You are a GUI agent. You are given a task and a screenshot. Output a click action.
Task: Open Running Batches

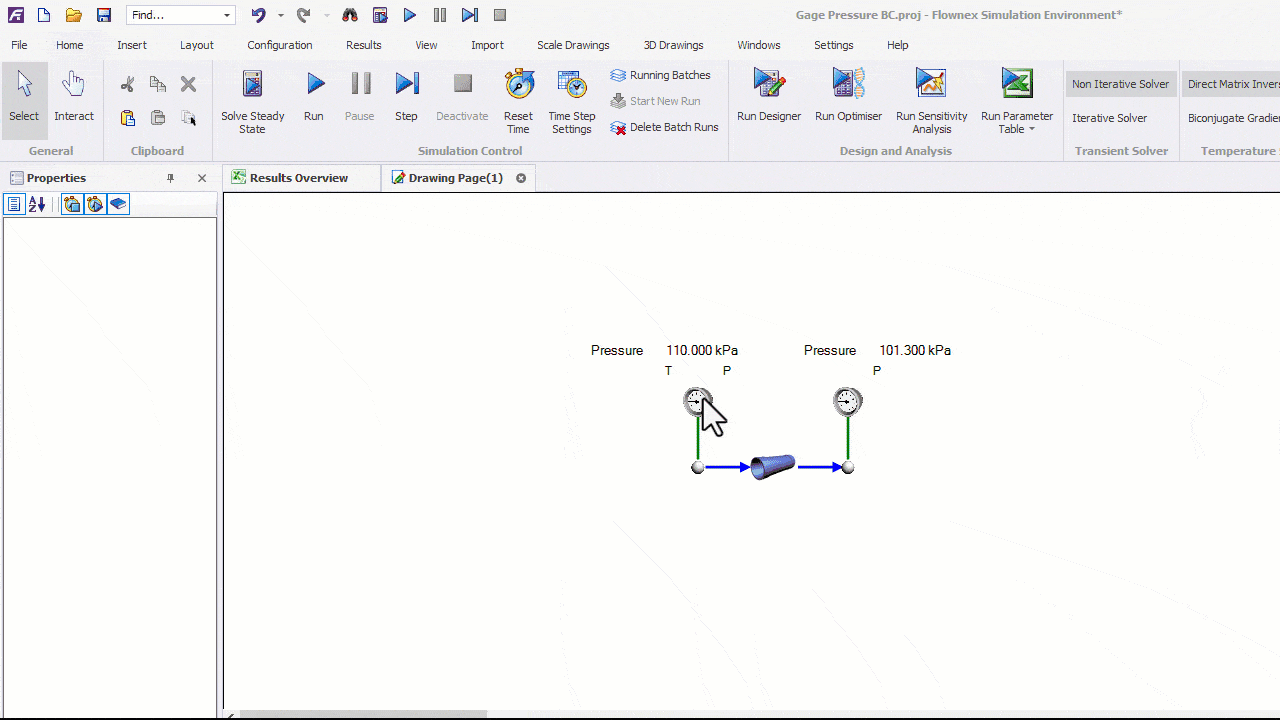pyautogui.click(x=661, y=75)
